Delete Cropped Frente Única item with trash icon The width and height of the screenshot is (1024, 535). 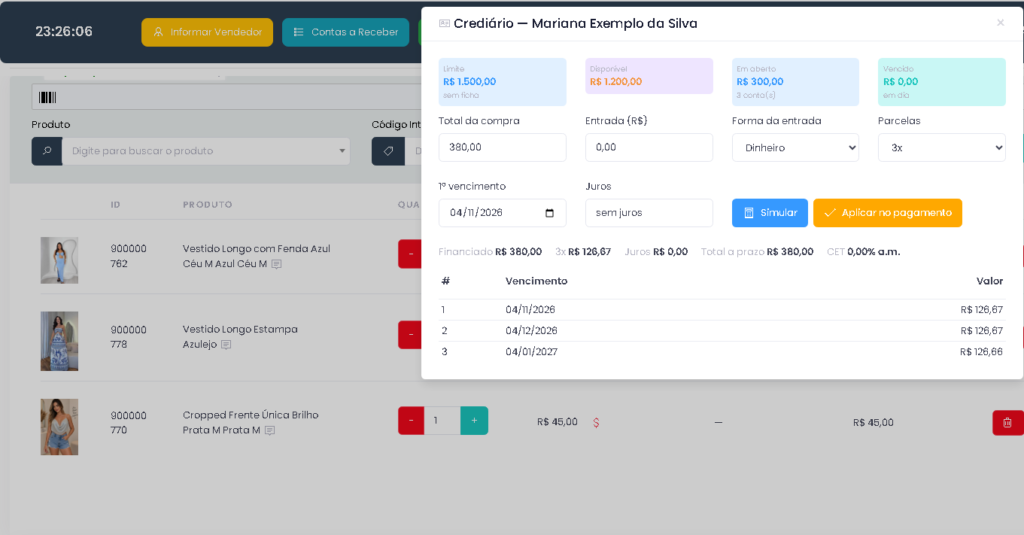tap(1008, 423)
